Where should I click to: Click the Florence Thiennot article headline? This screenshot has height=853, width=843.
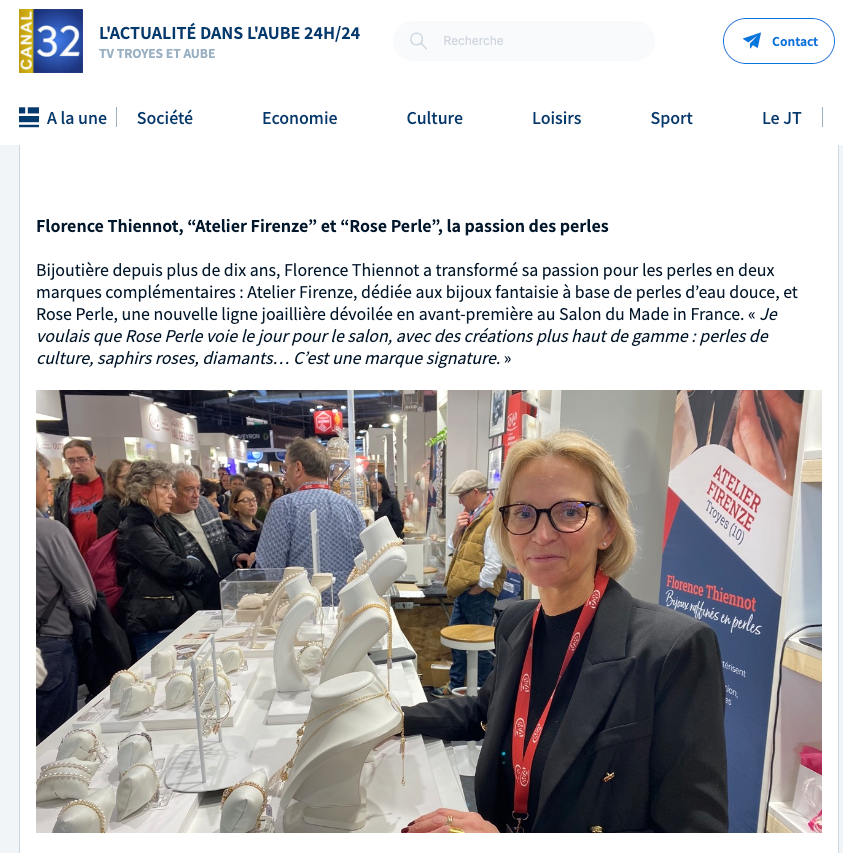point(323,226)
